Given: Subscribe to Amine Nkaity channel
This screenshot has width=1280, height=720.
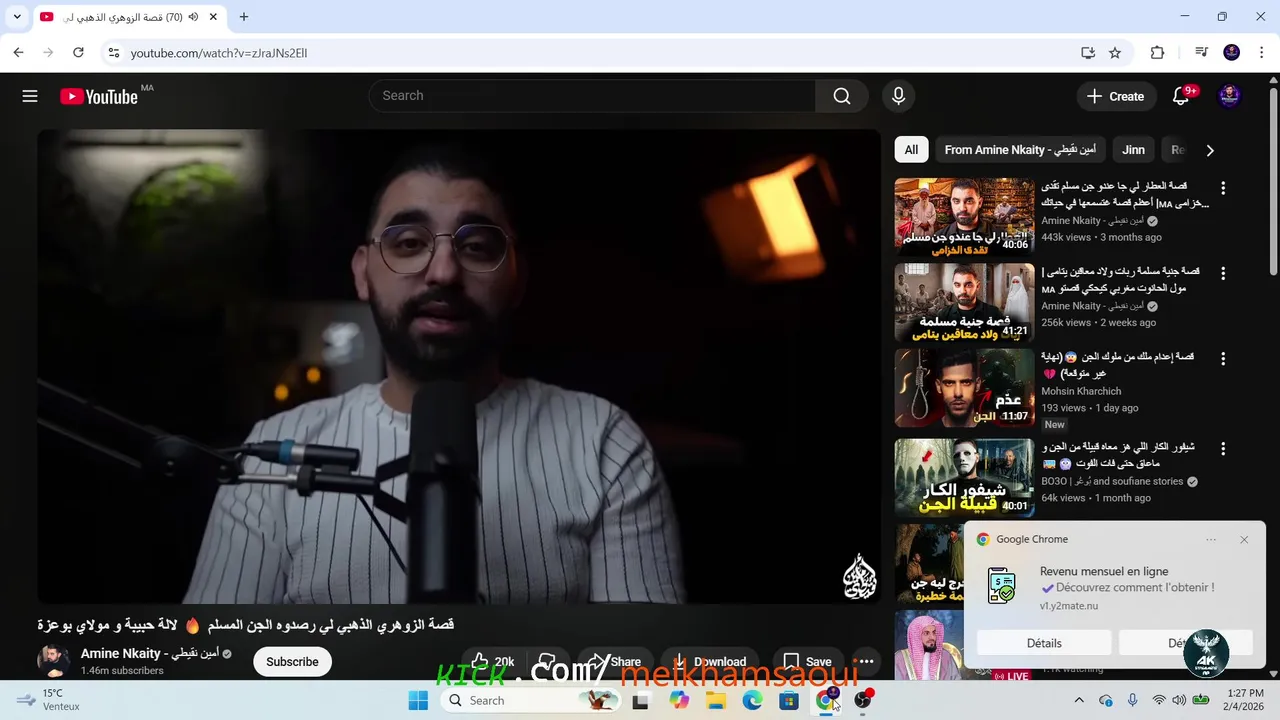Looking at the screenshot, I should tap(292, 661).
